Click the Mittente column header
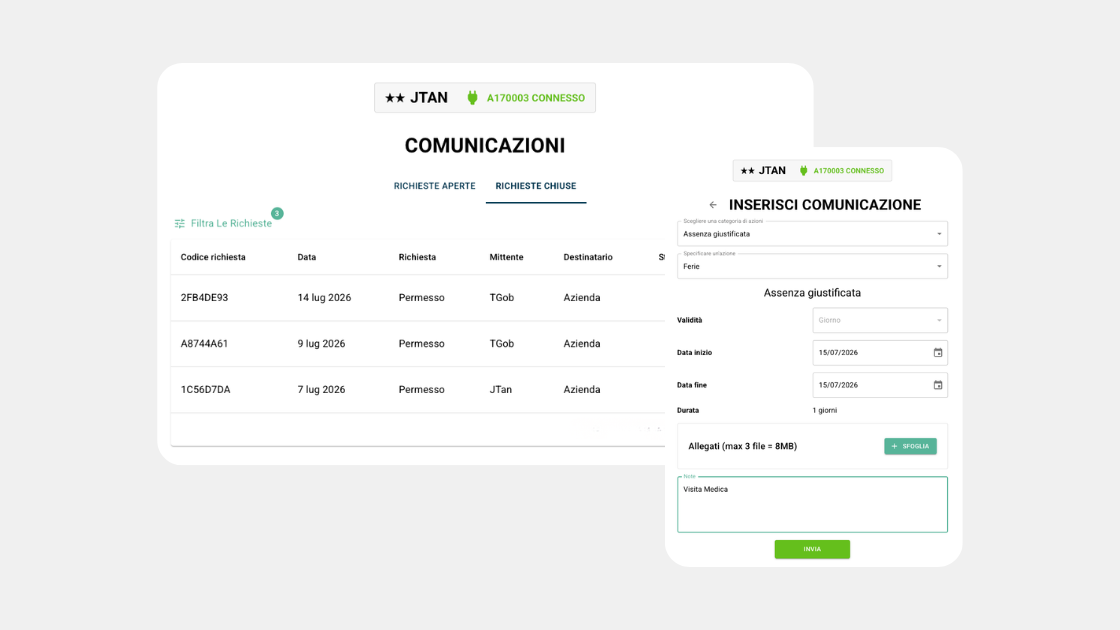The width and height of the screenshot is (1120, 630). (x=506, y=257)
